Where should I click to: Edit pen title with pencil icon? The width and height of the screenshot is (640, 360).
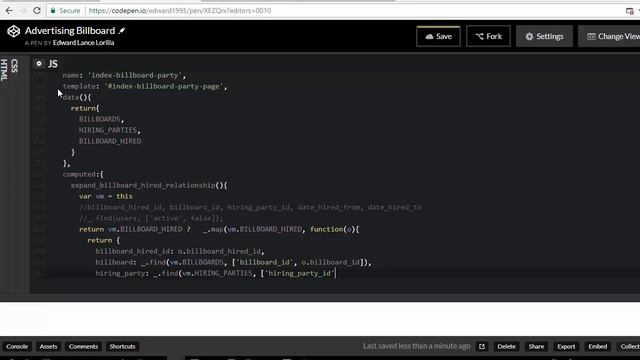[122, 31]
